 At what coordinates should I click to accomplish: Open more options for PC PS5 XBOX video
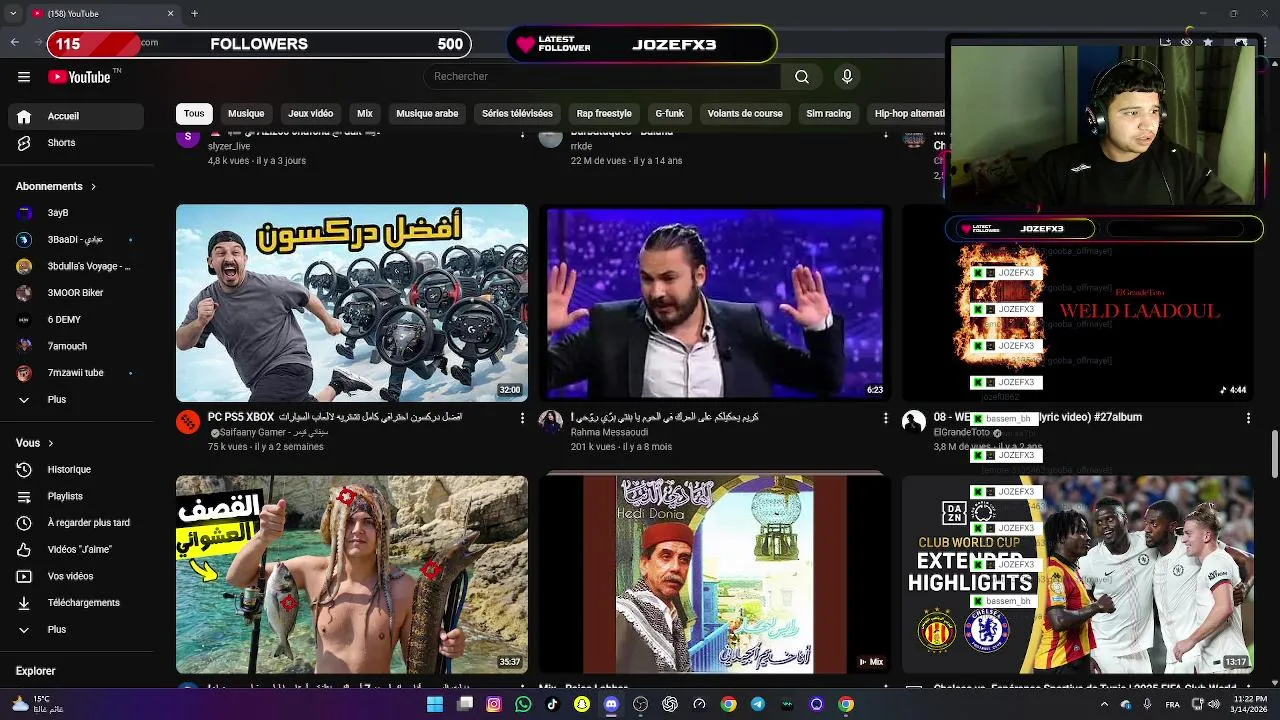click(522, 418)
